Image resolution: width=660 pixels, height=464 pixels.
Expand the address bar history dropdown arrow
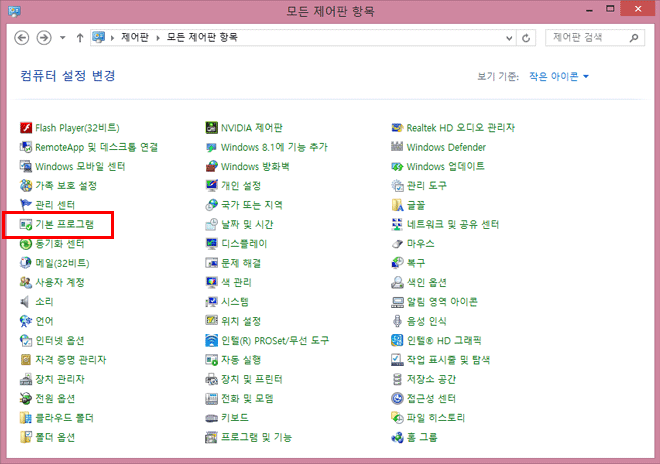click(509, 38)
